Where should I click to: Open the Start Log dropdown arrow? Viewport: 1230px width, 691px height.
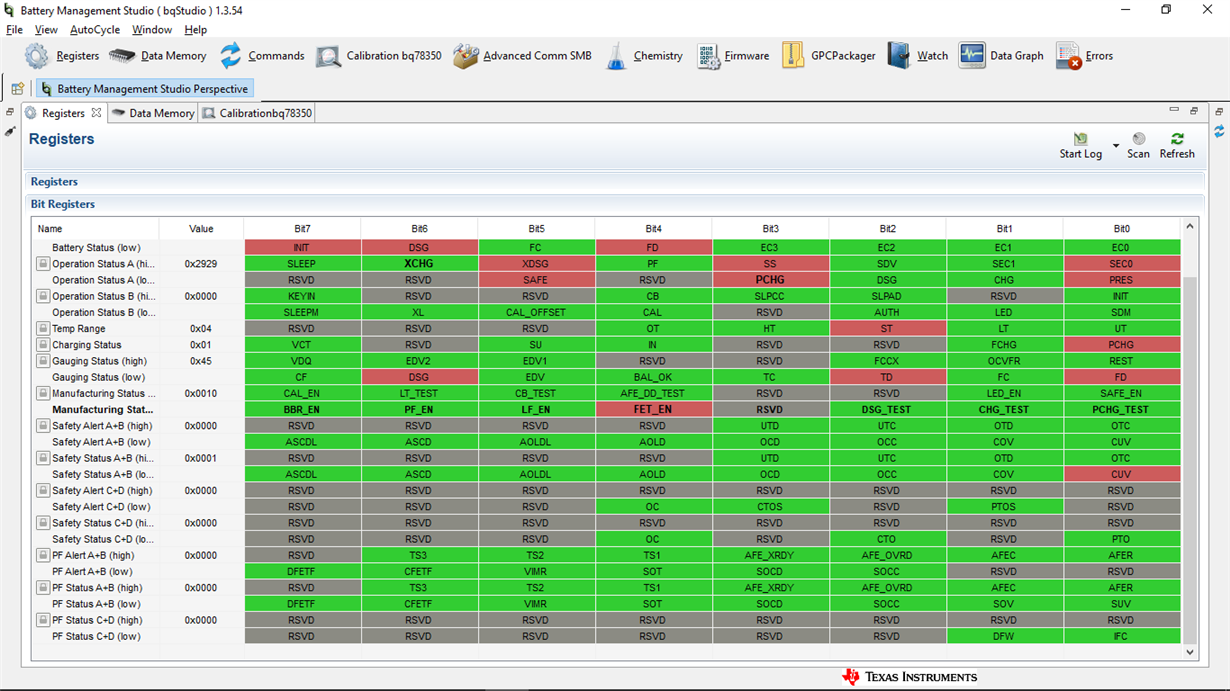pos(1116,146)
